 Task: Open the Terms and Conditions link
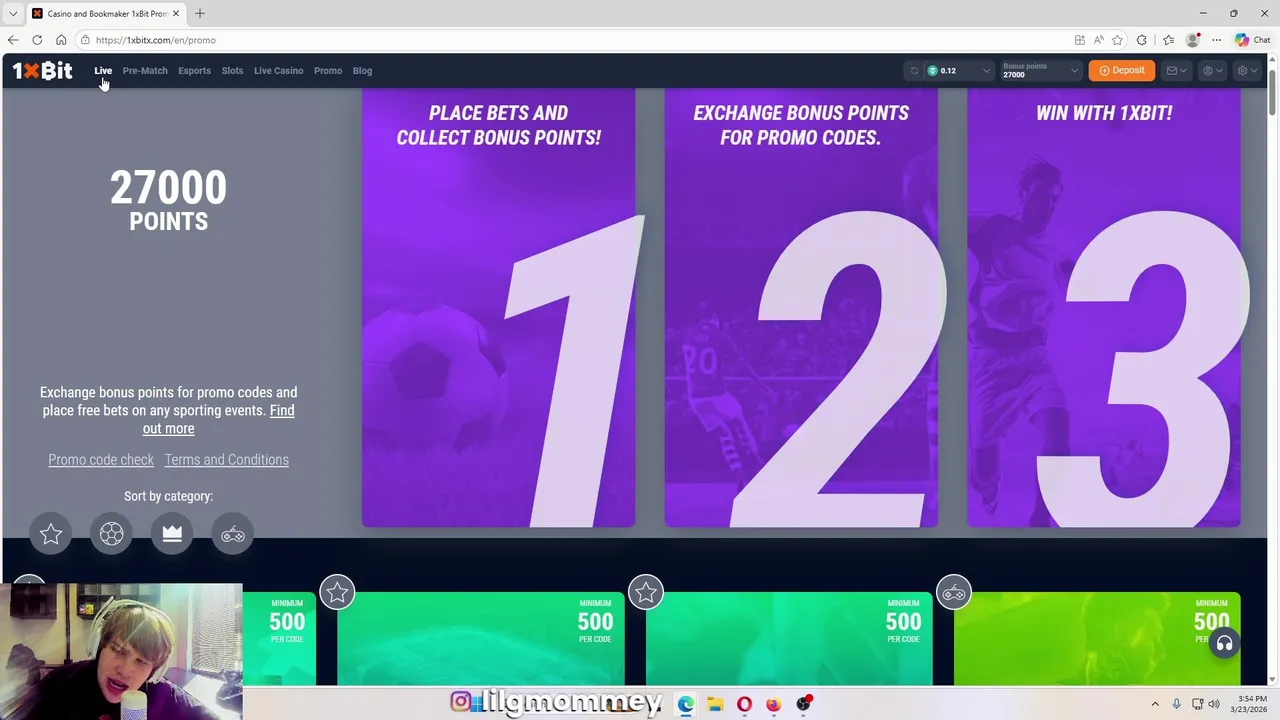227,460
